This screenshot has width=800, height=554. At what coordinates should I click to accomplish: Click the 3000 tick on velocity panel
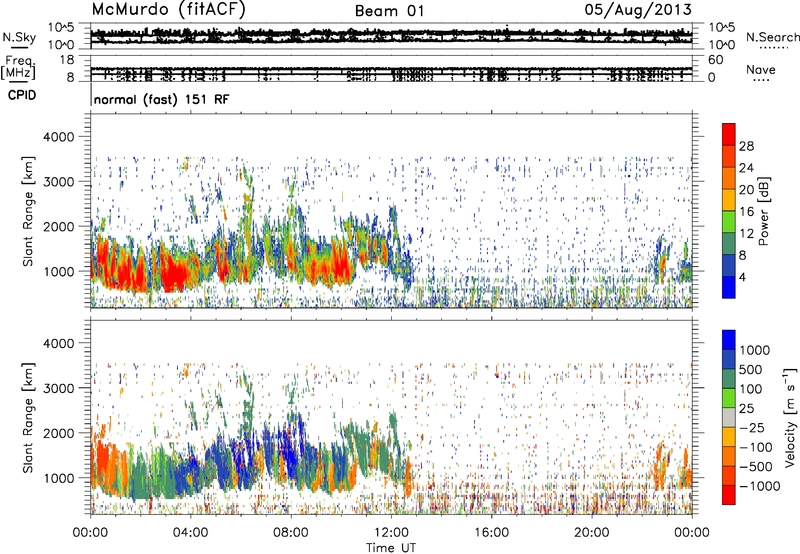click(58, 388)
